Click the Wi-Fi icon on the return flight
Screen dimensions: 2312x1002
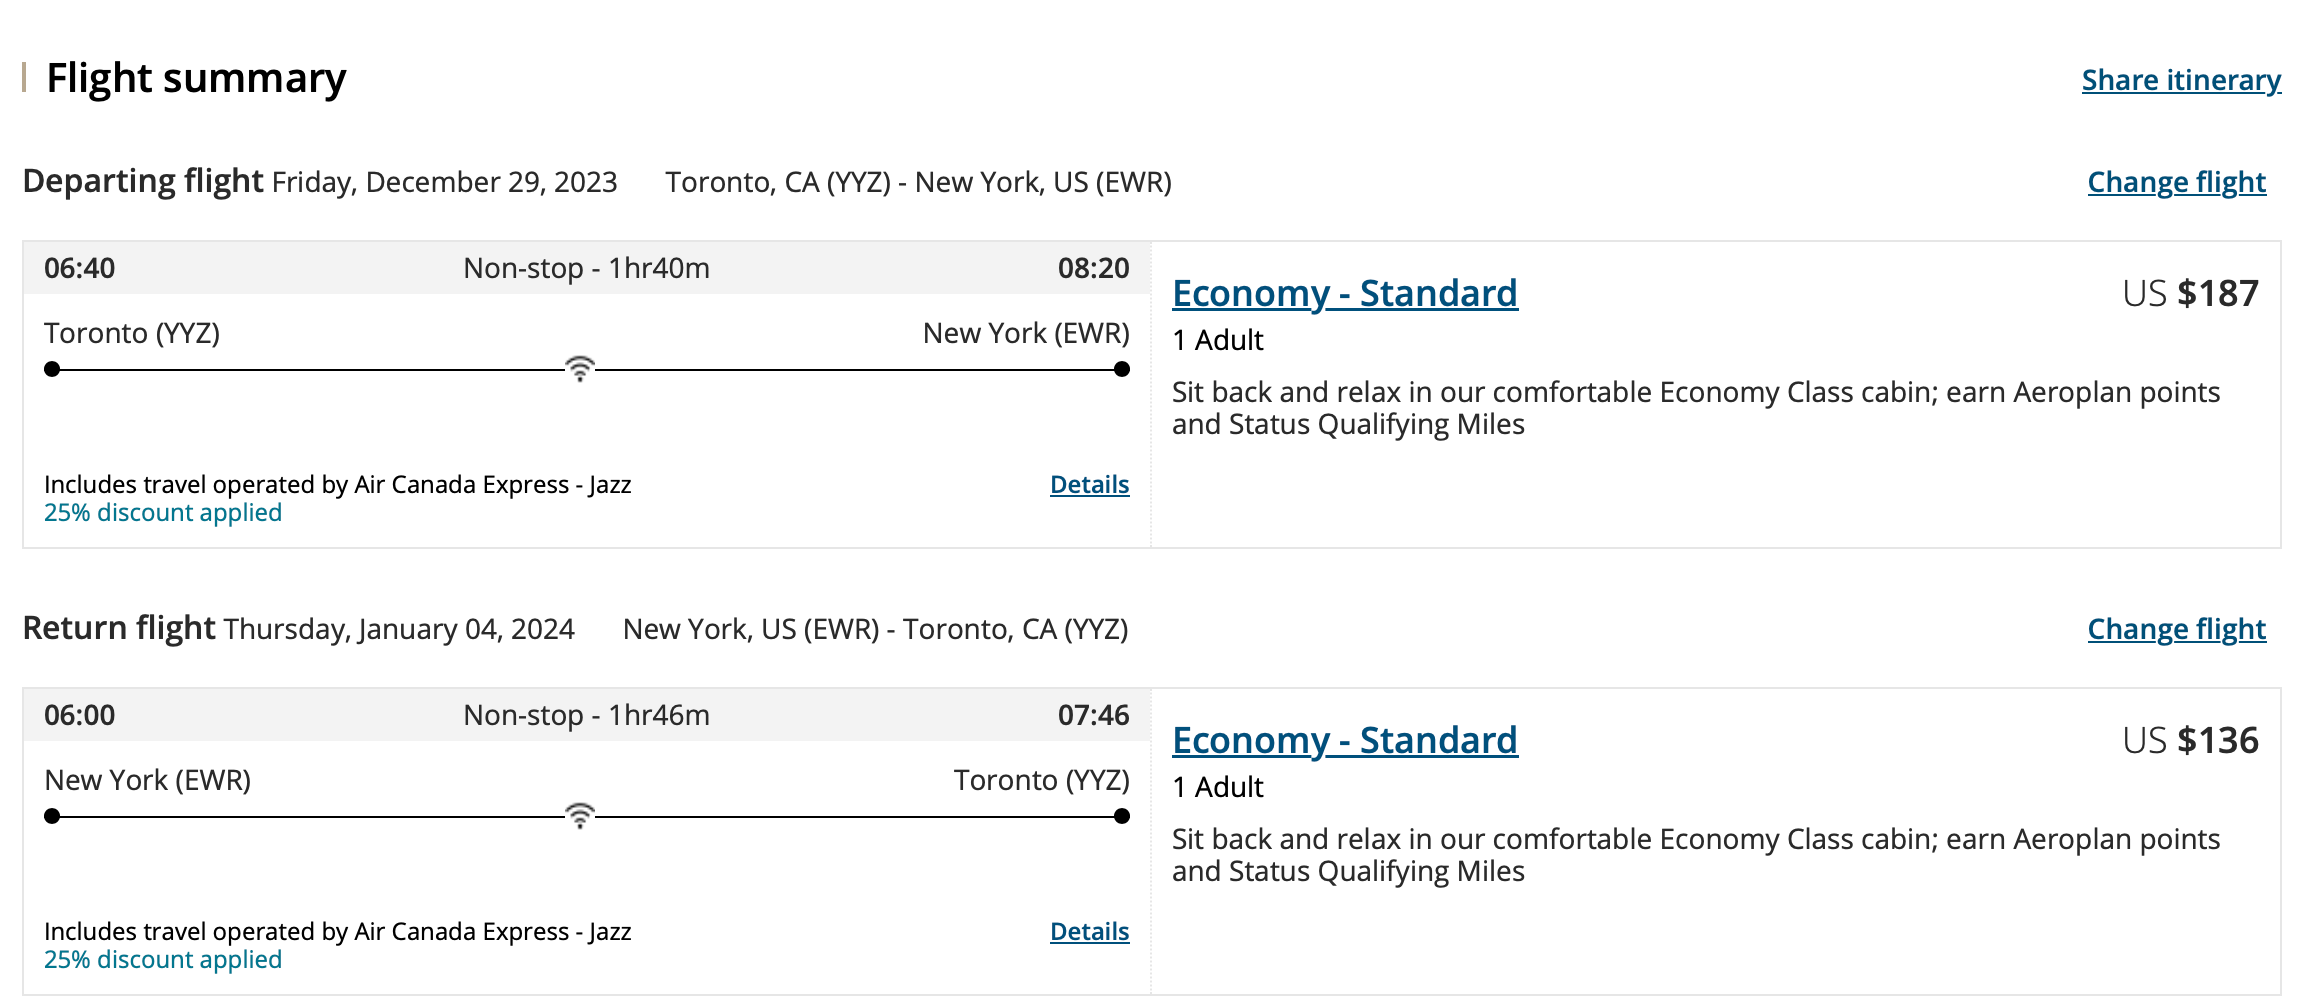tap(580, 815)
